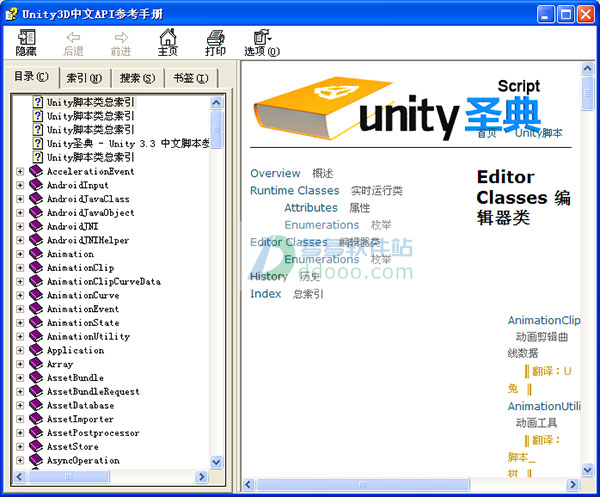The image size is (600, 497).
Task: Click the AnimationState book icon
Action: [x=36, y=323]
